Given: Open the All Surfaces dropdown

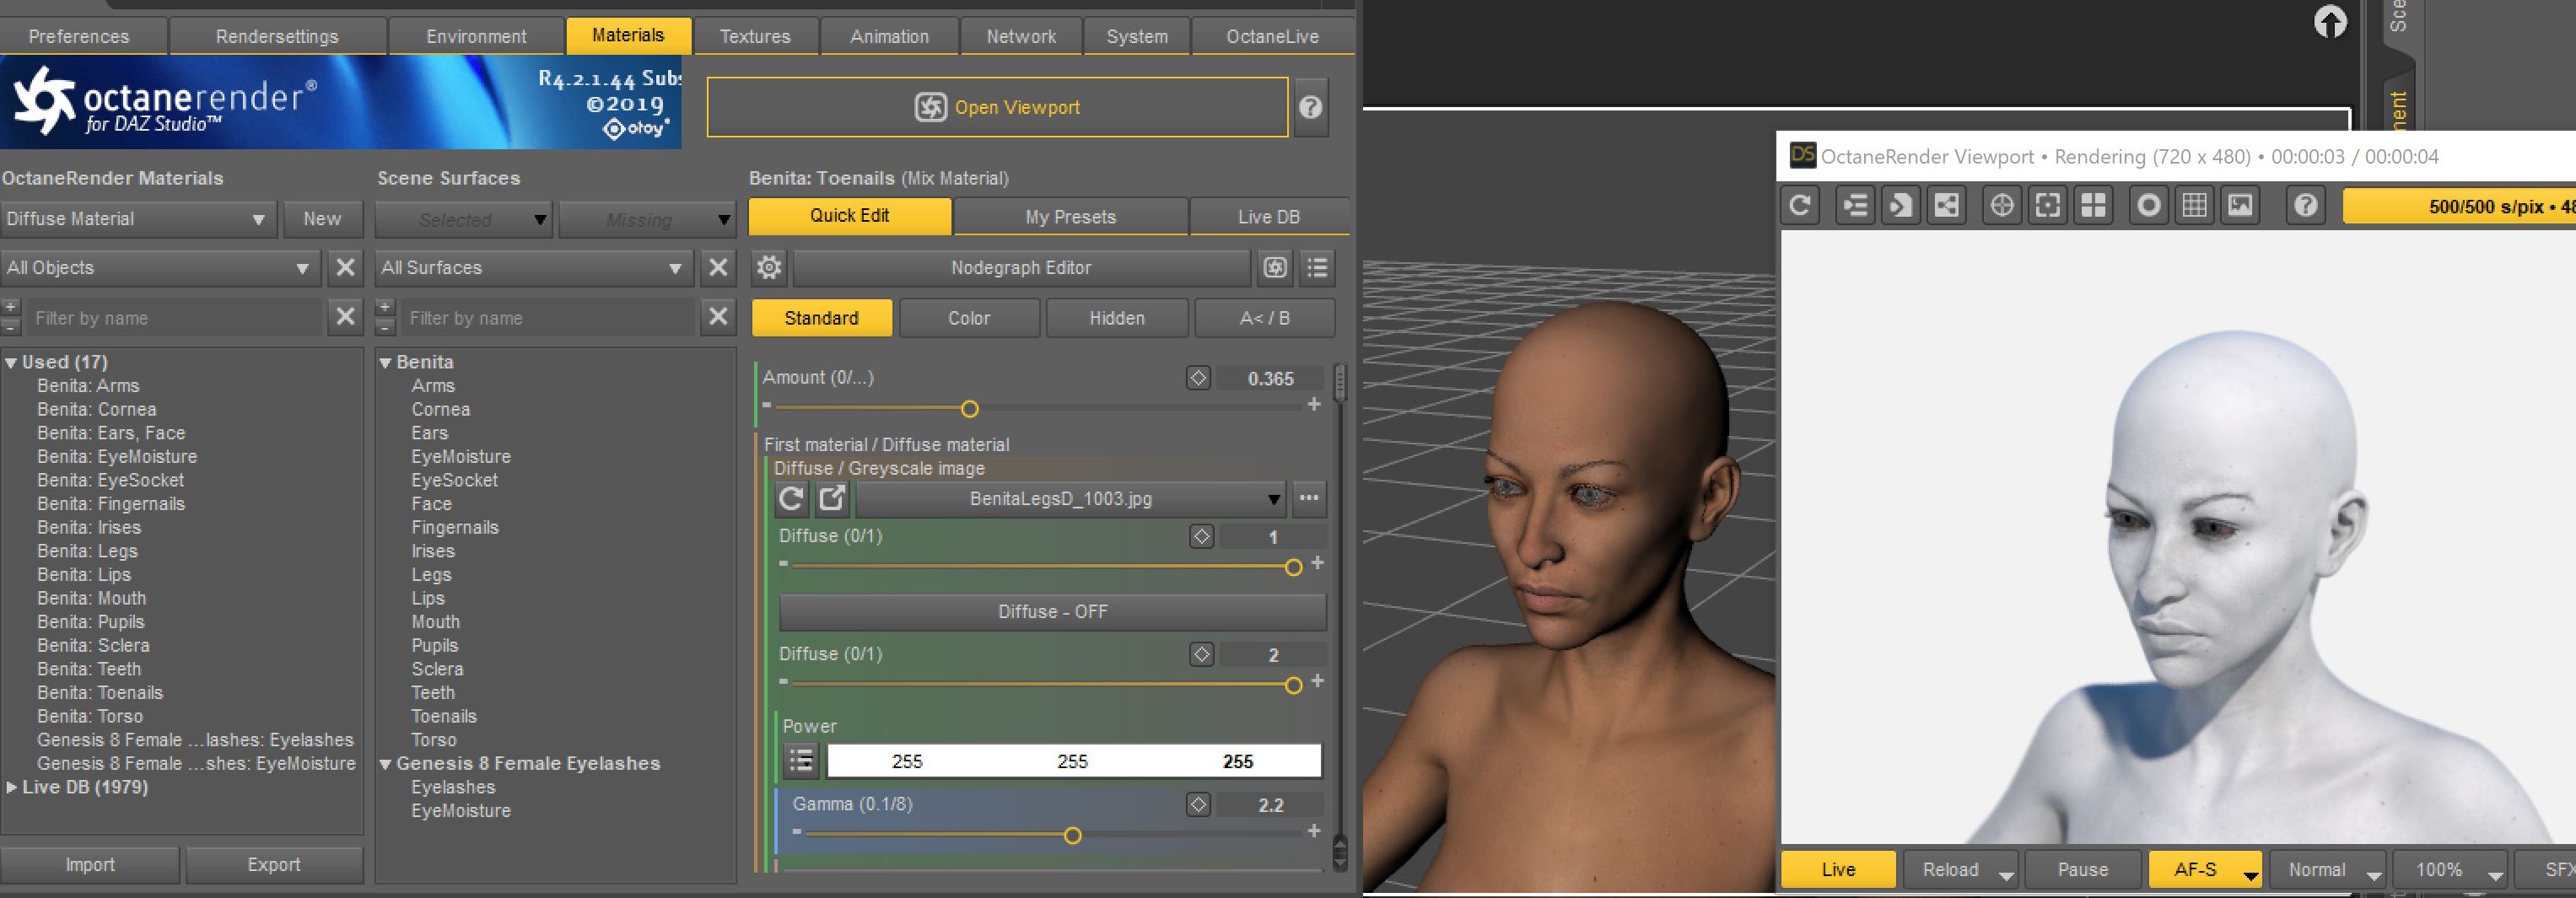Looking at the screenshot, I should [534, 267].
